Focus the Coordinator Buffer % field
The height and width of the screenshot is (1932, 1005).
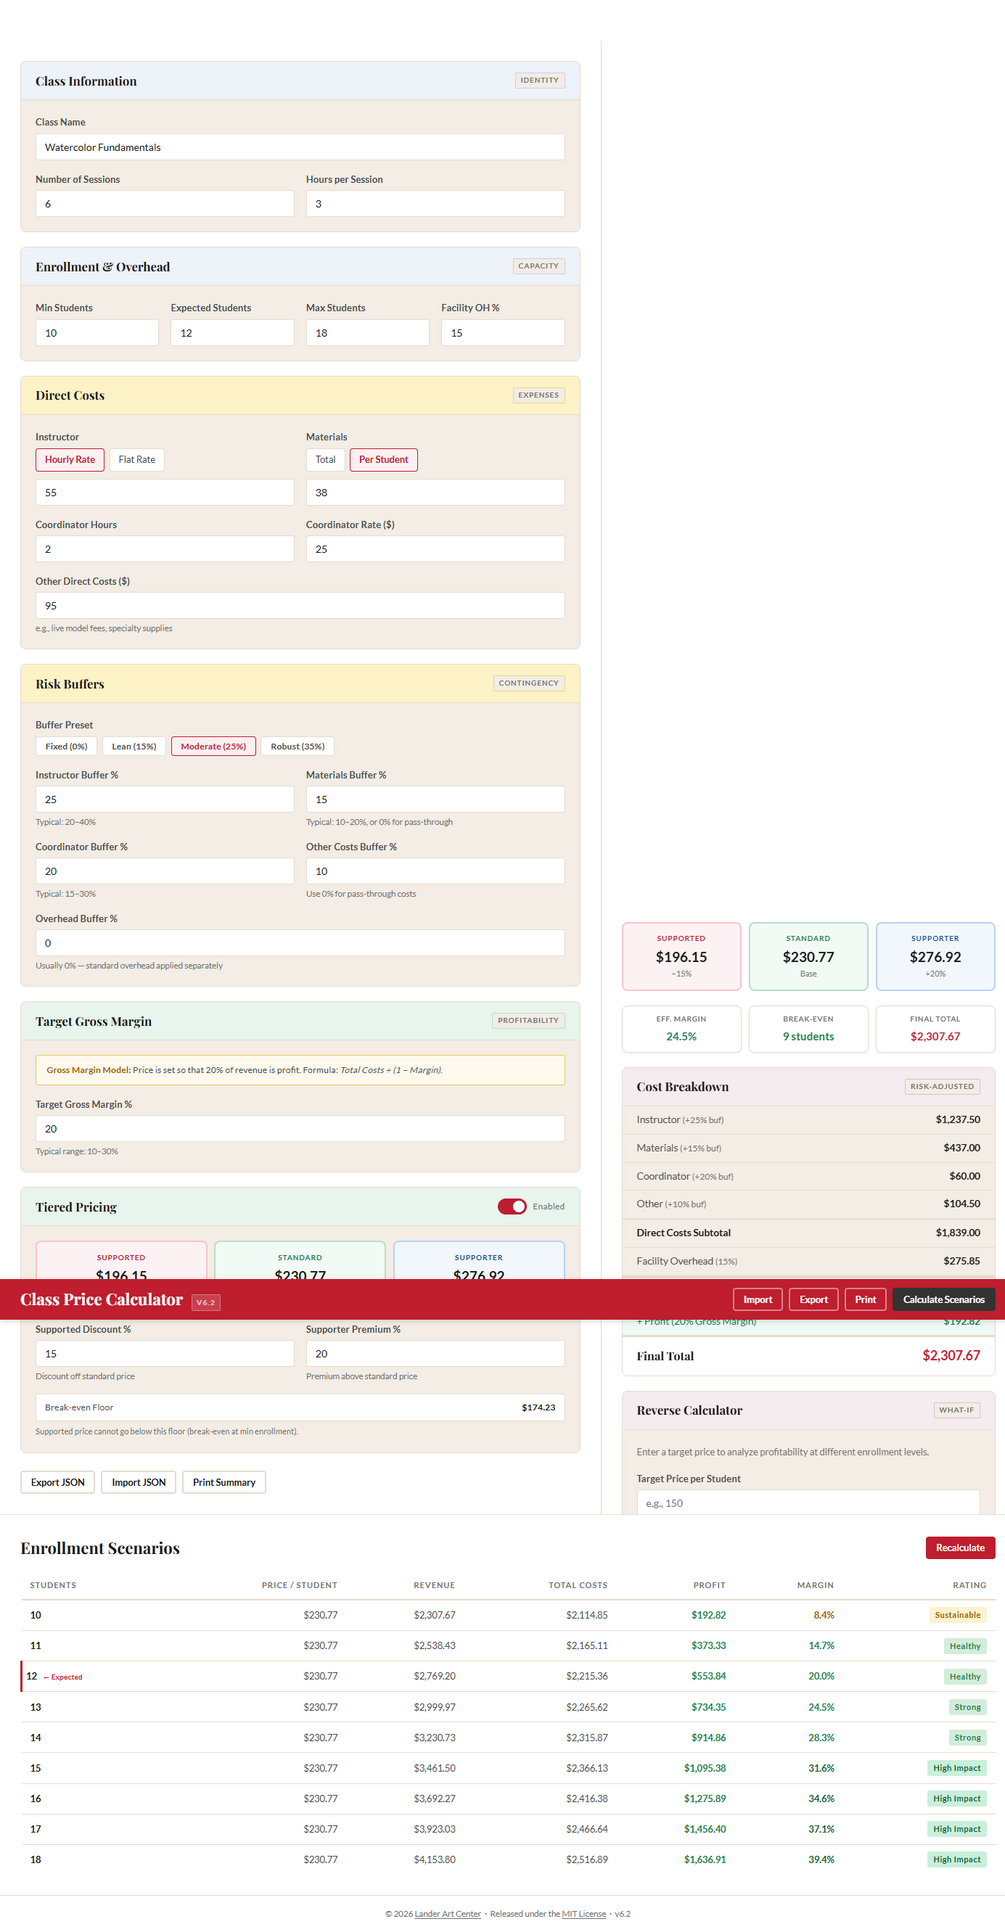click(x=165, y=871)
